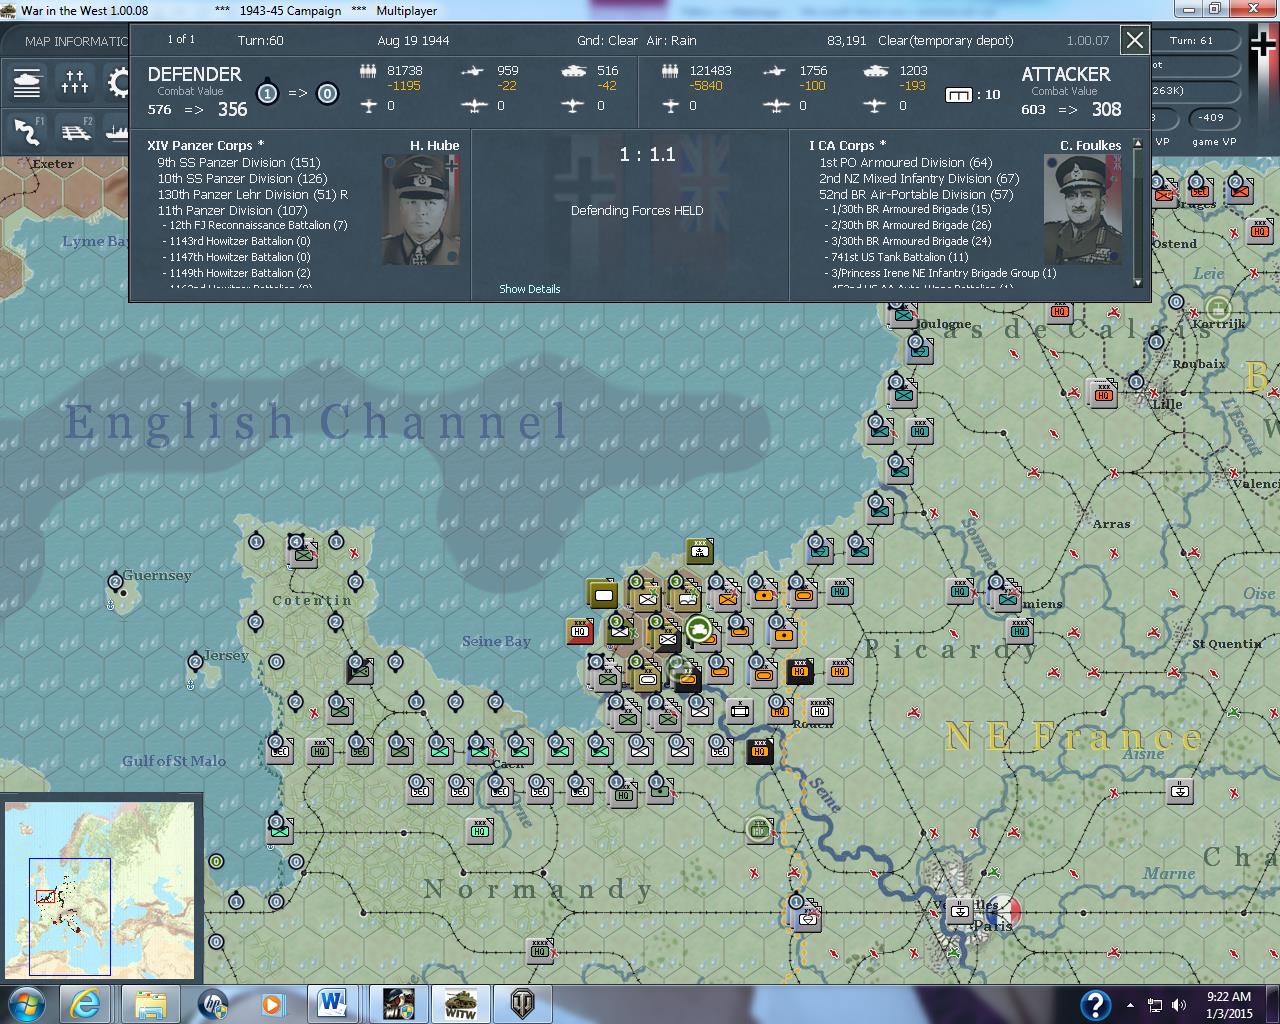Select 52nd BR Air-Portable Division (57)

point(916,194)
